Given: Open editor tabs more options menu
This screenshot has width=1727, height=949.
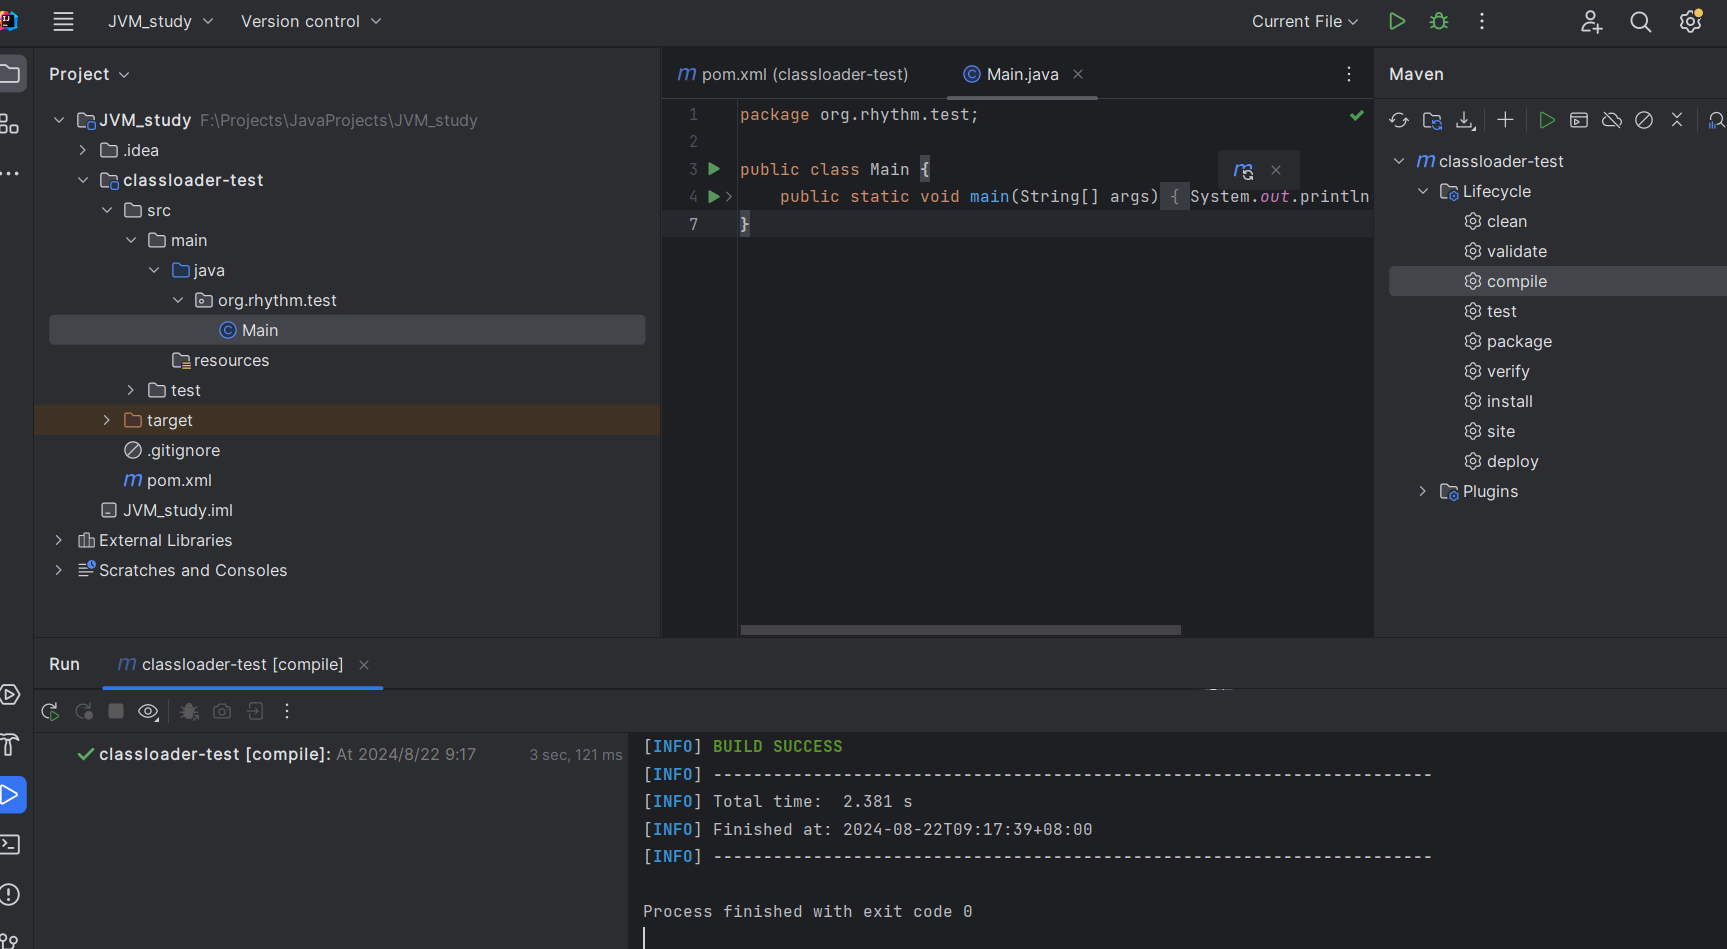Looking at the screenshot, I should (1349, 74).
